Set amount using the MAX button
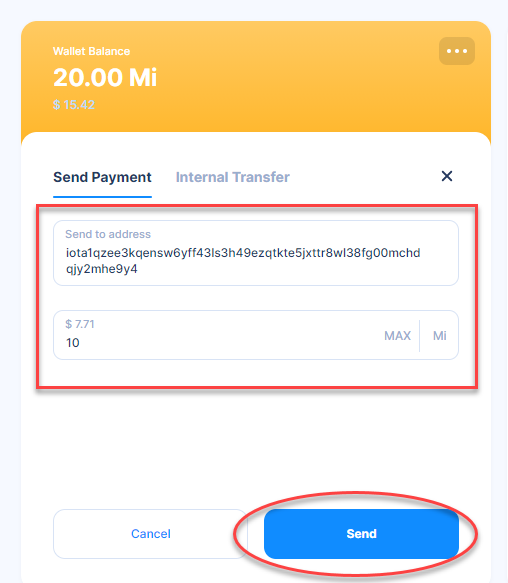This screenshot has height=583, width=508. click(397, 336)
